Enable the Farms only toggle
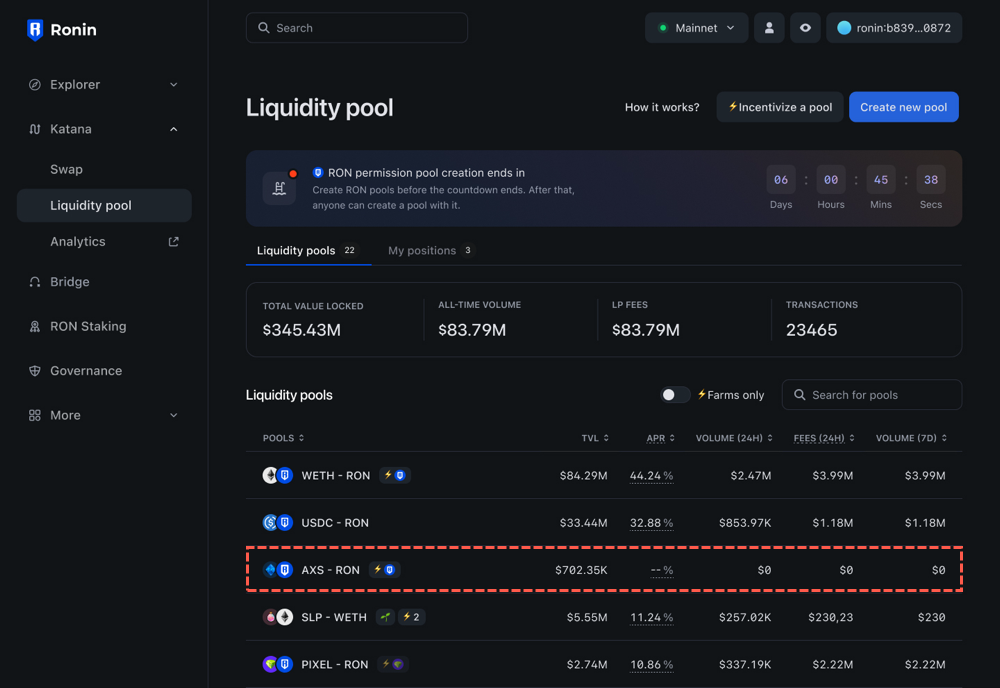1000x688 pixels. 675,395
